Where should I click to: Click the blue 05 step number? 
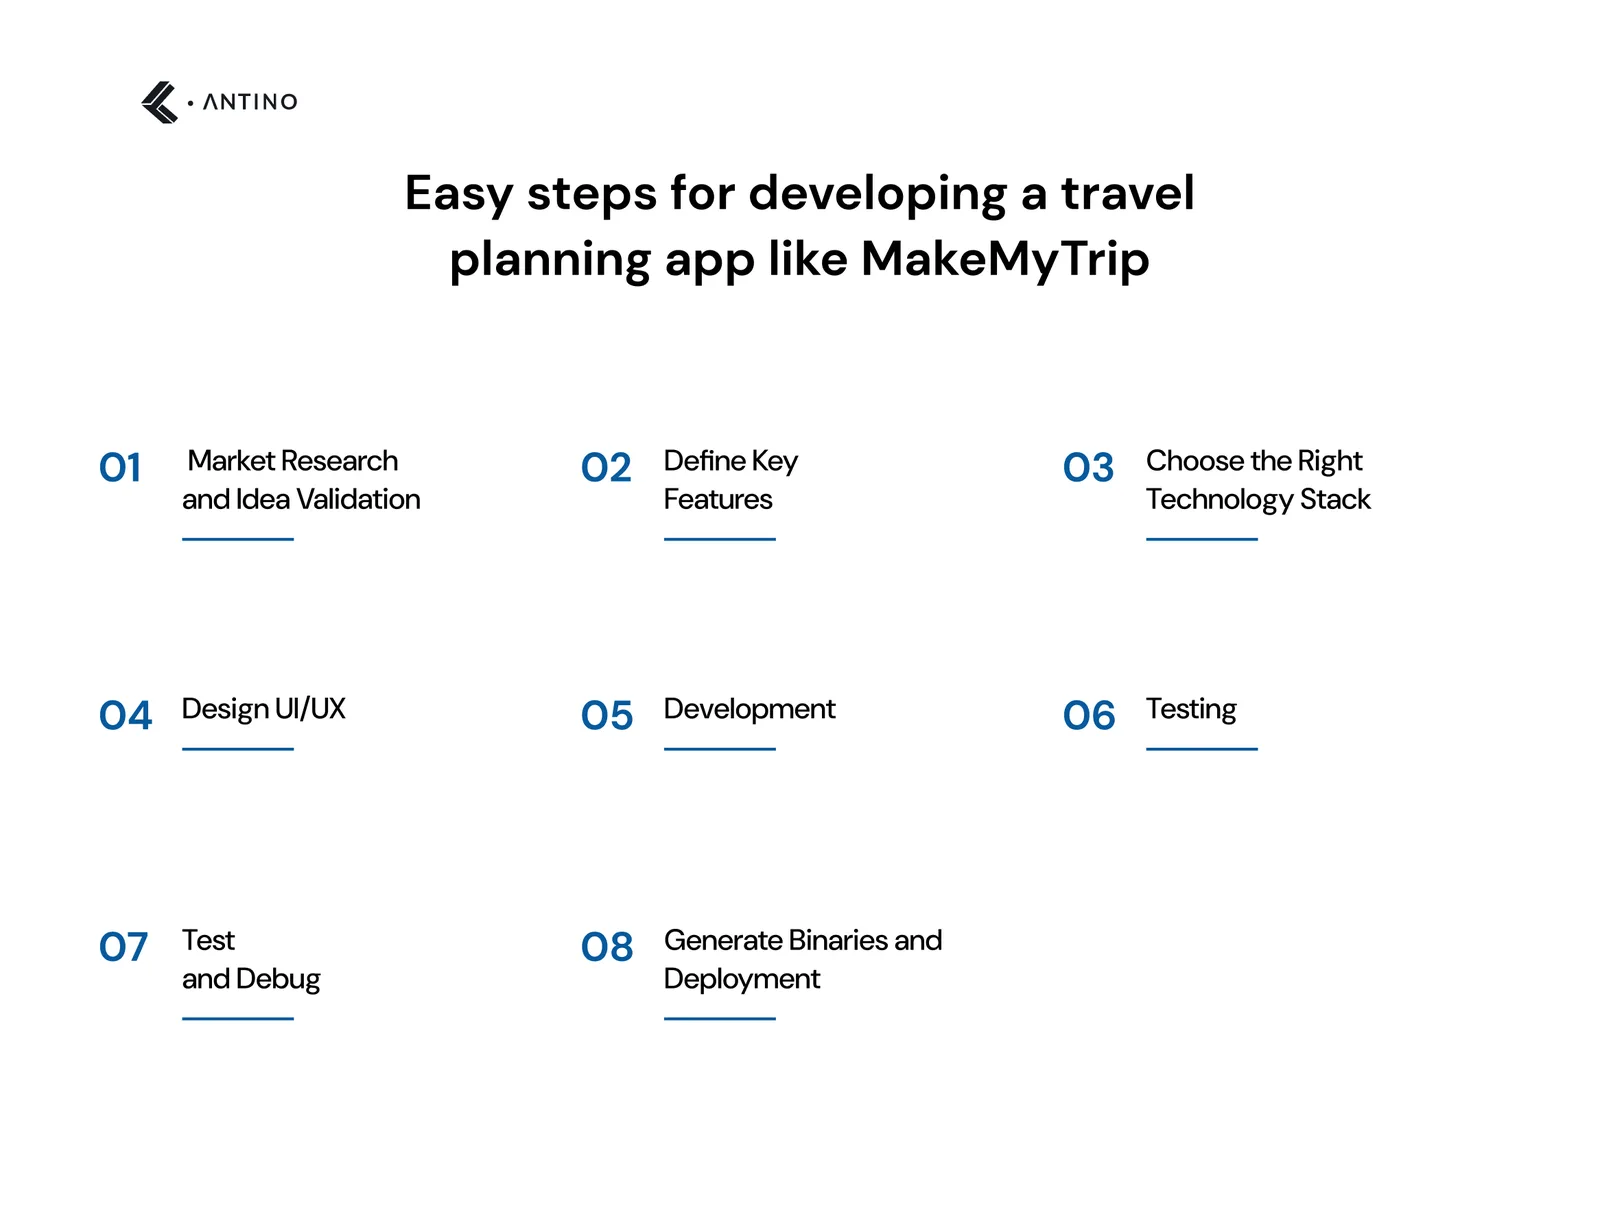point(607,715)
